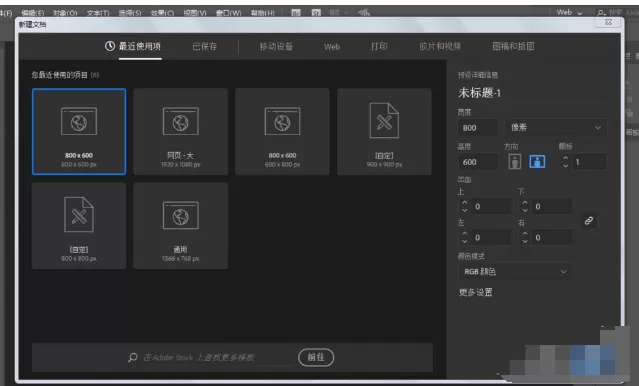Screen dimensions: 639x386
Task: Decrease the left bleed (左) value
Action: 465,241
